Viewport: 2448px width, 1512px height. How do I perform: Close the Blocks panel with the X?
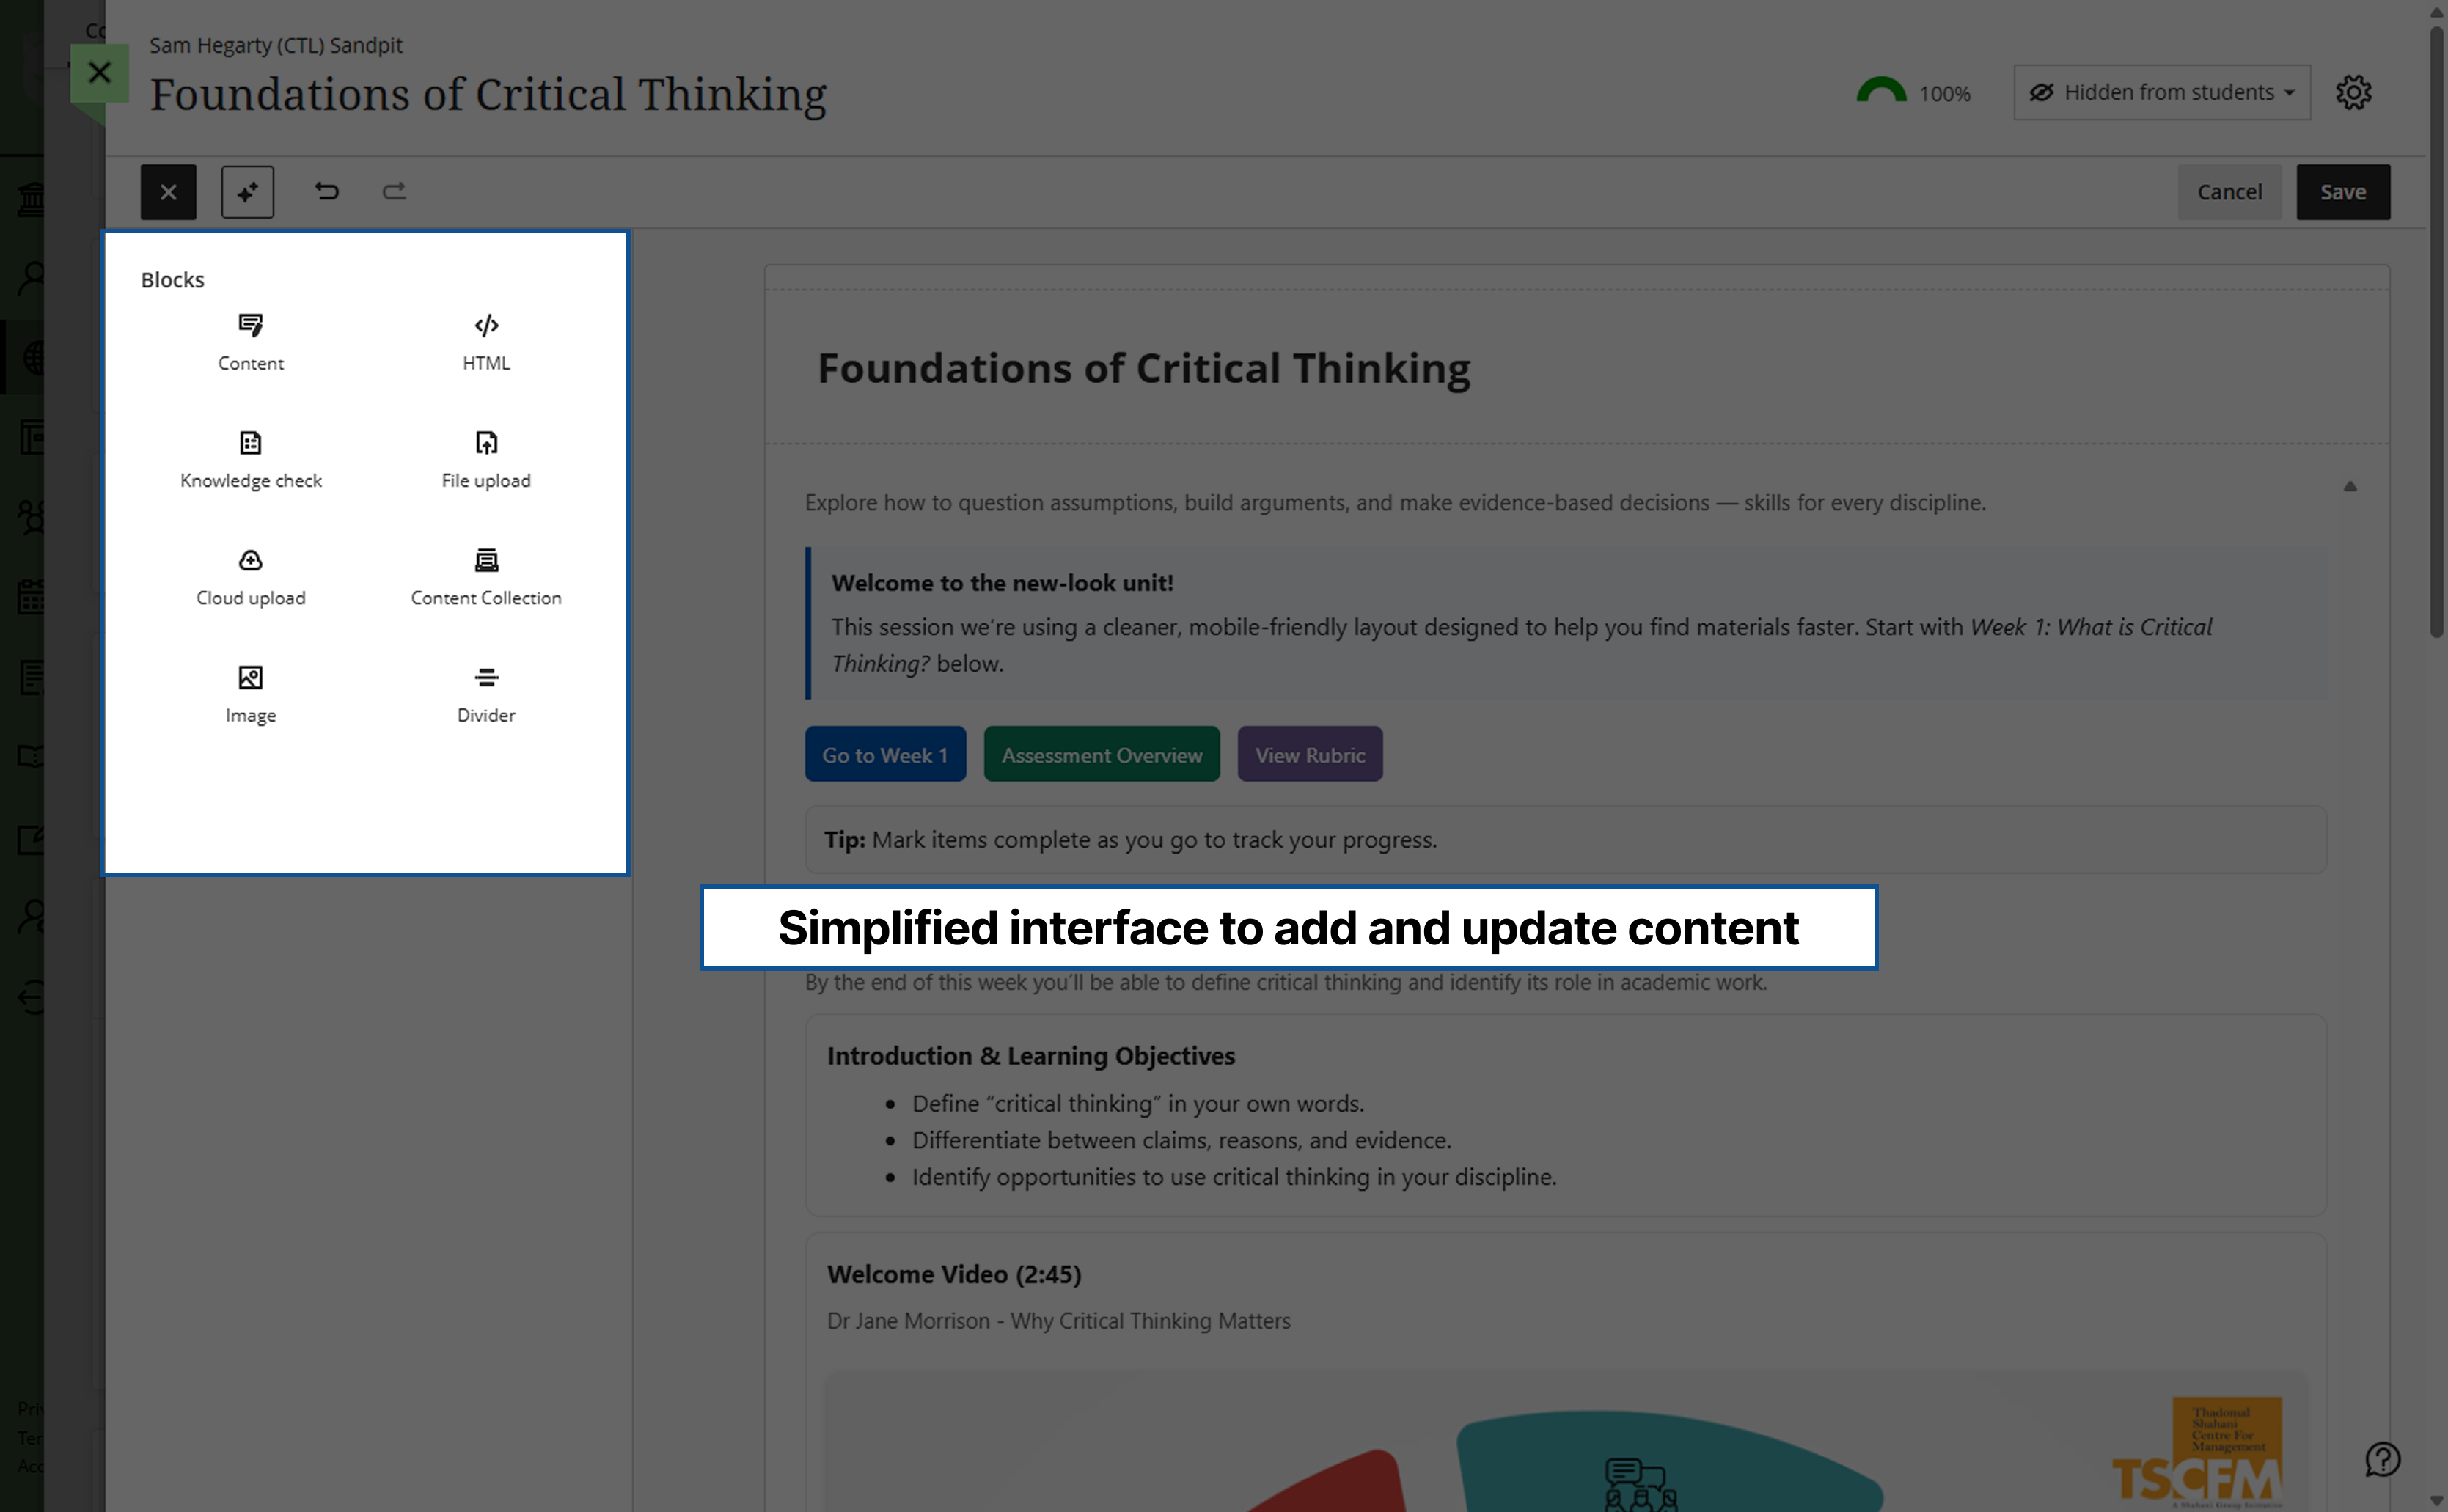(x=168, y=191)
